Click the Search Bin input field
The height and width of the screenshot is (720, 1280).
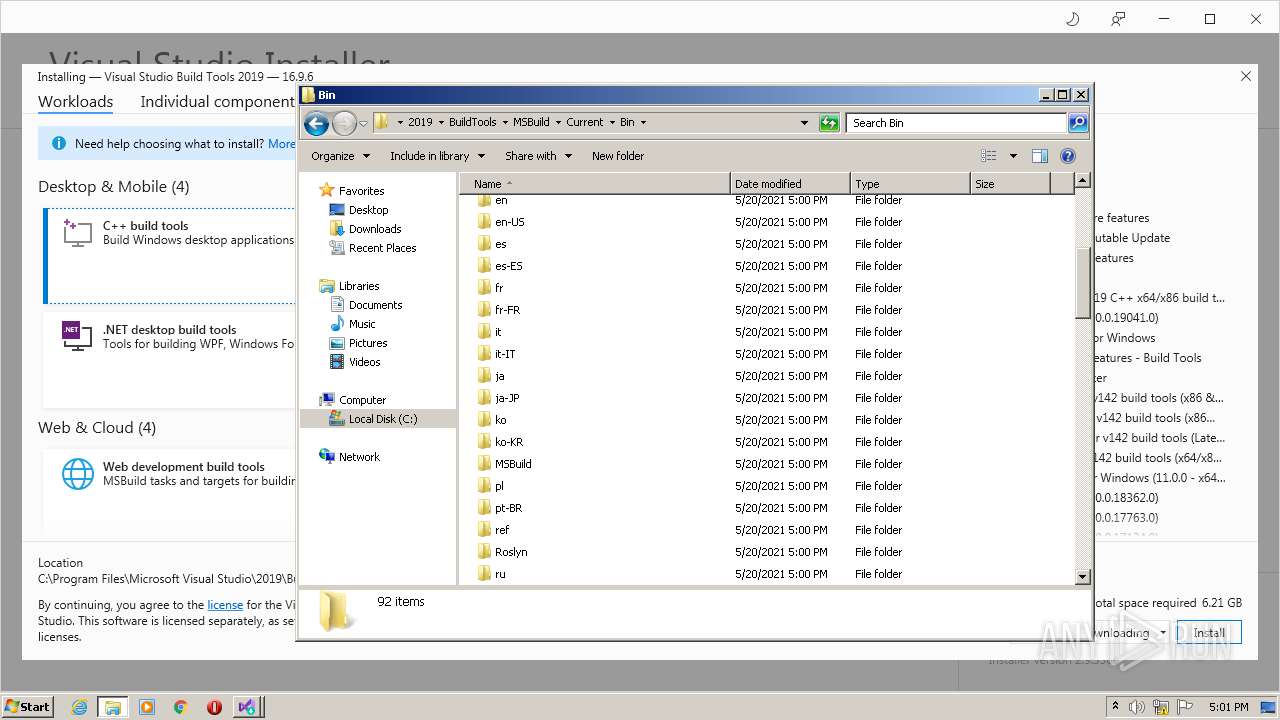point(957,123)
